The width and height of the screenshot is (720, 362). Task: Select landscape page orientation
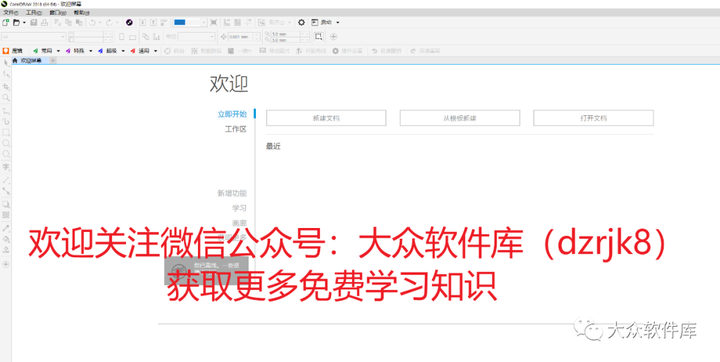132,37
